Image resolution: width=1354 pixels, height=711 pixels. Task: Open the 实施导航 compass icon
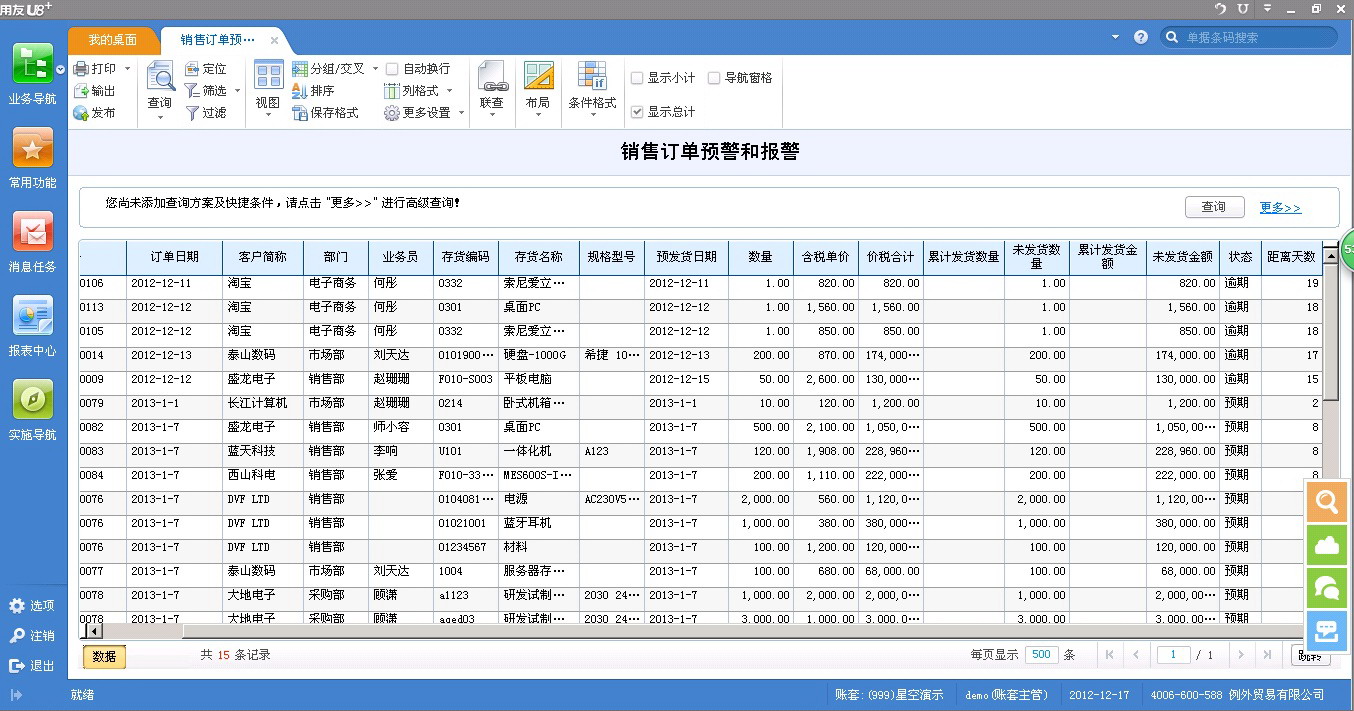pyautogui.click(x=32, y=400)
